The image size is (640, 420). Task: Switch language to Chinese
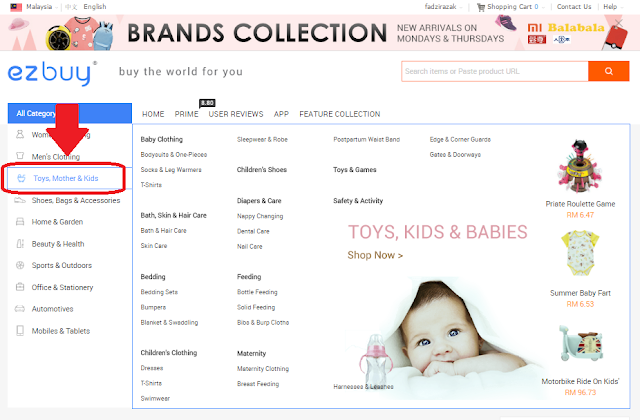tap(71, 7)
